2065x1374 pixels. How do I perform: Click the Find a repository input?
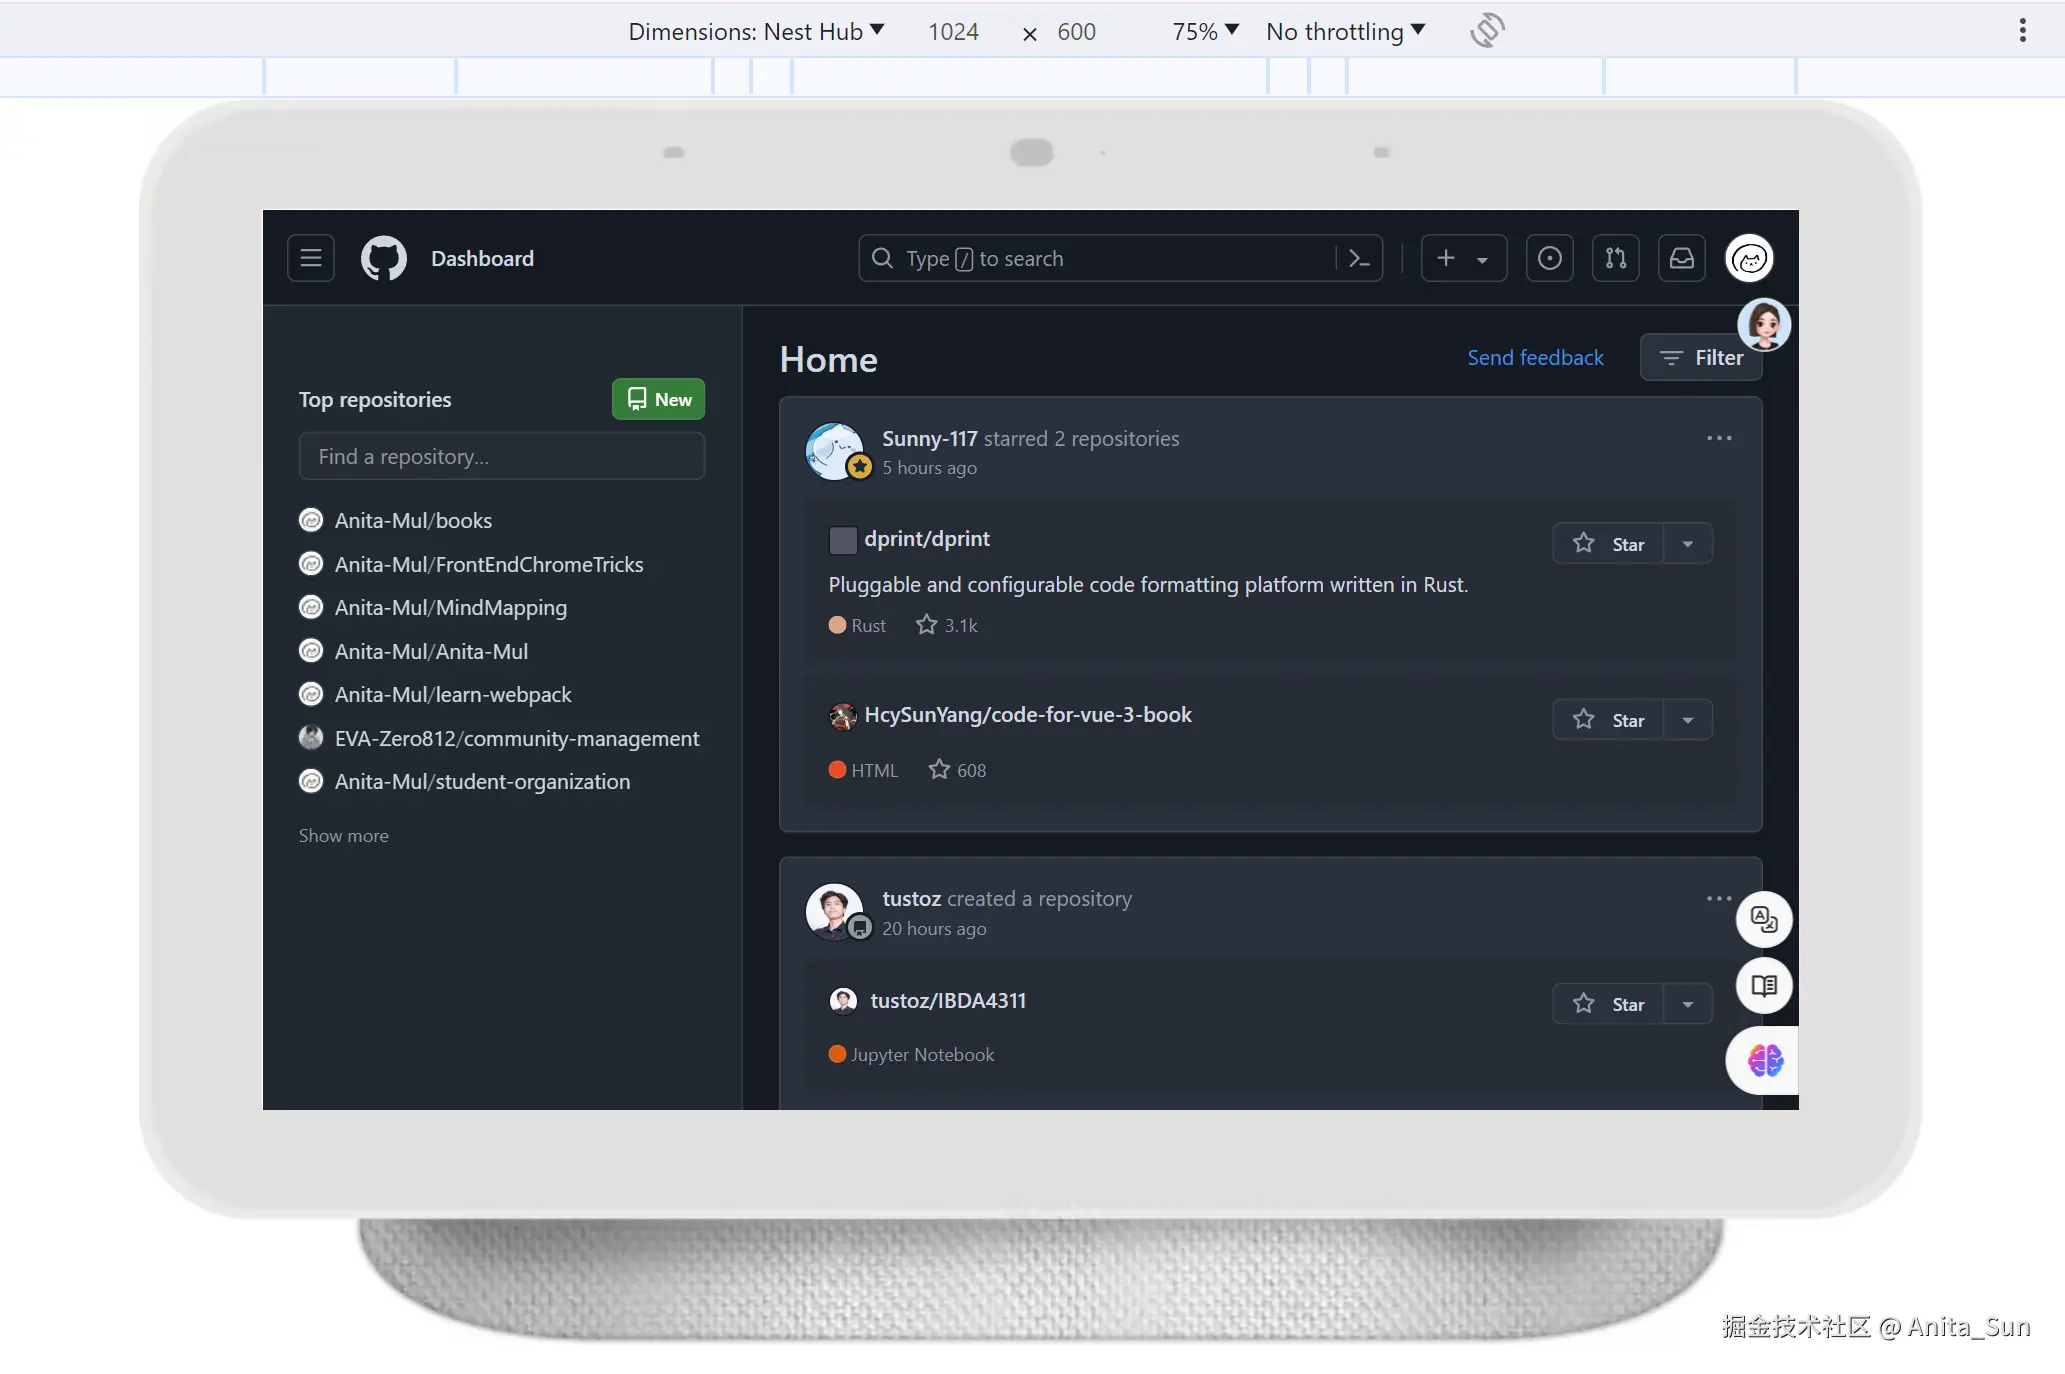[501, 456]
